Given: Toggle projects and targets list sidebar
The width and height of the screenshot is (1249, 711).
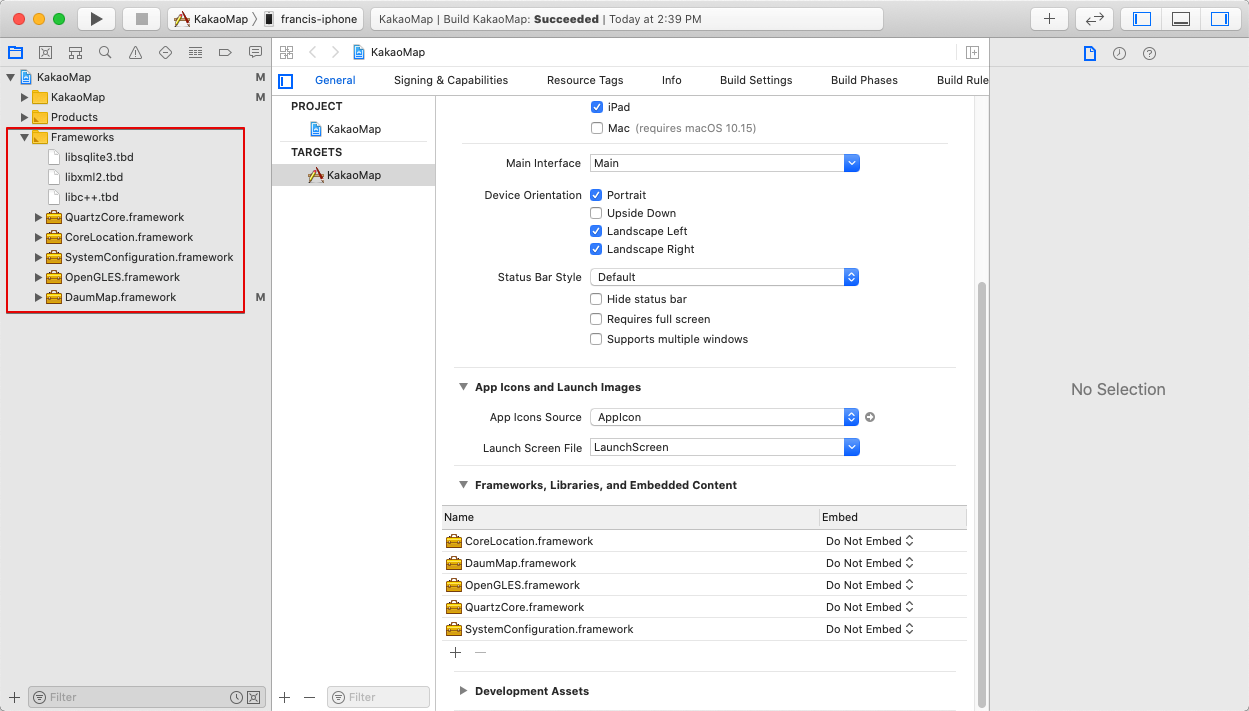Looking at the screenshot, I should click(x=286, y=81).
